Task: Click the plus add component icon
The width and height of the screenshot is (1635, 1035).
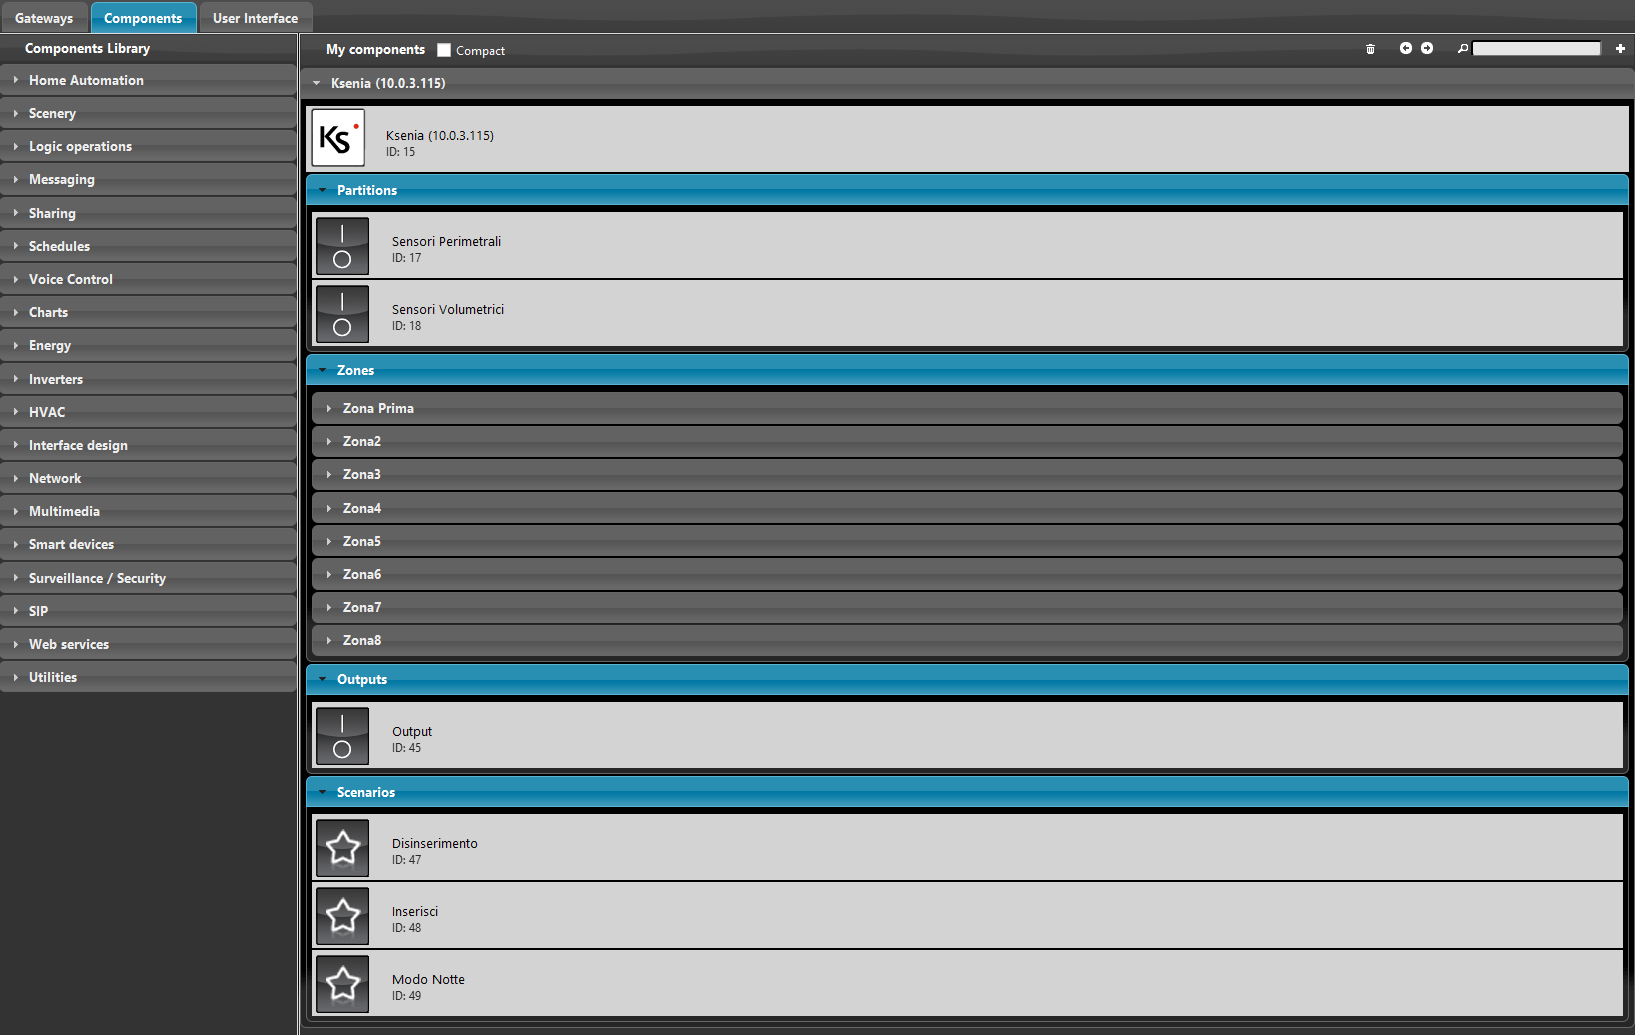Action: click(x=1620, y=48)
